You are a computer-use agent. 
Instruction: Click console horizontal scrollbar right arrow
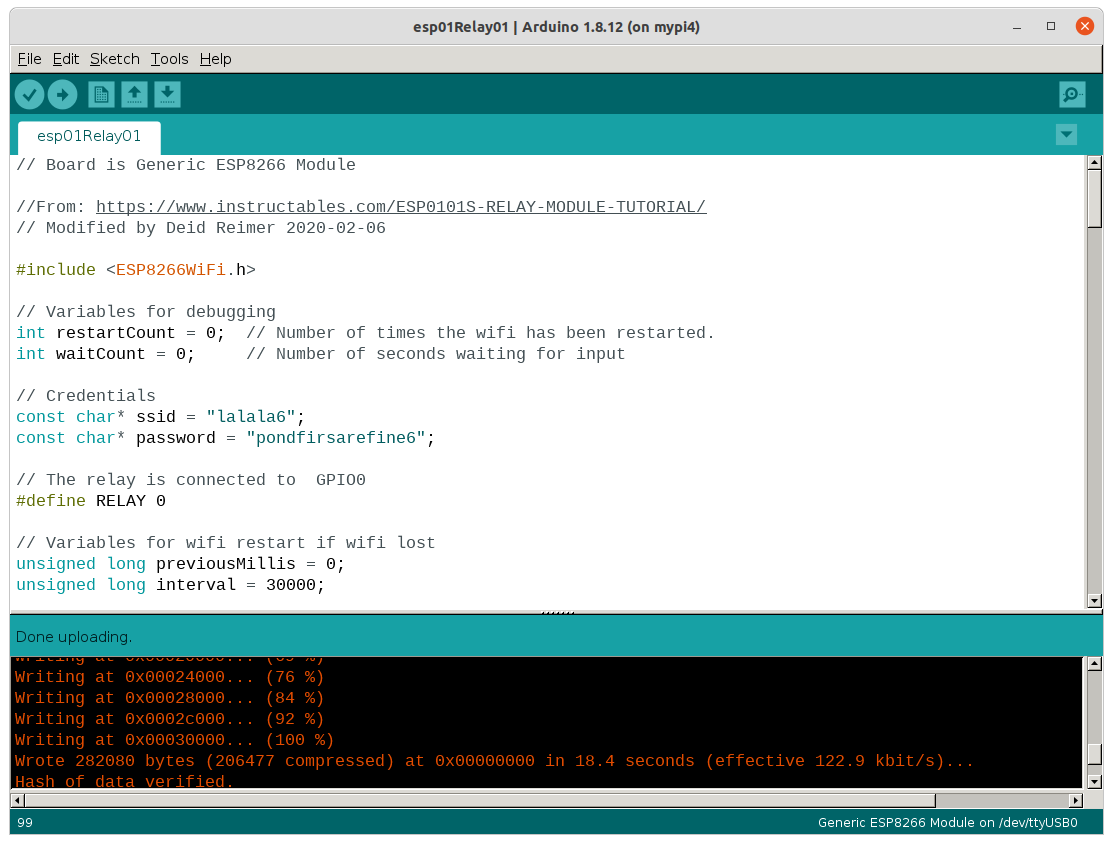(1076, 800)
